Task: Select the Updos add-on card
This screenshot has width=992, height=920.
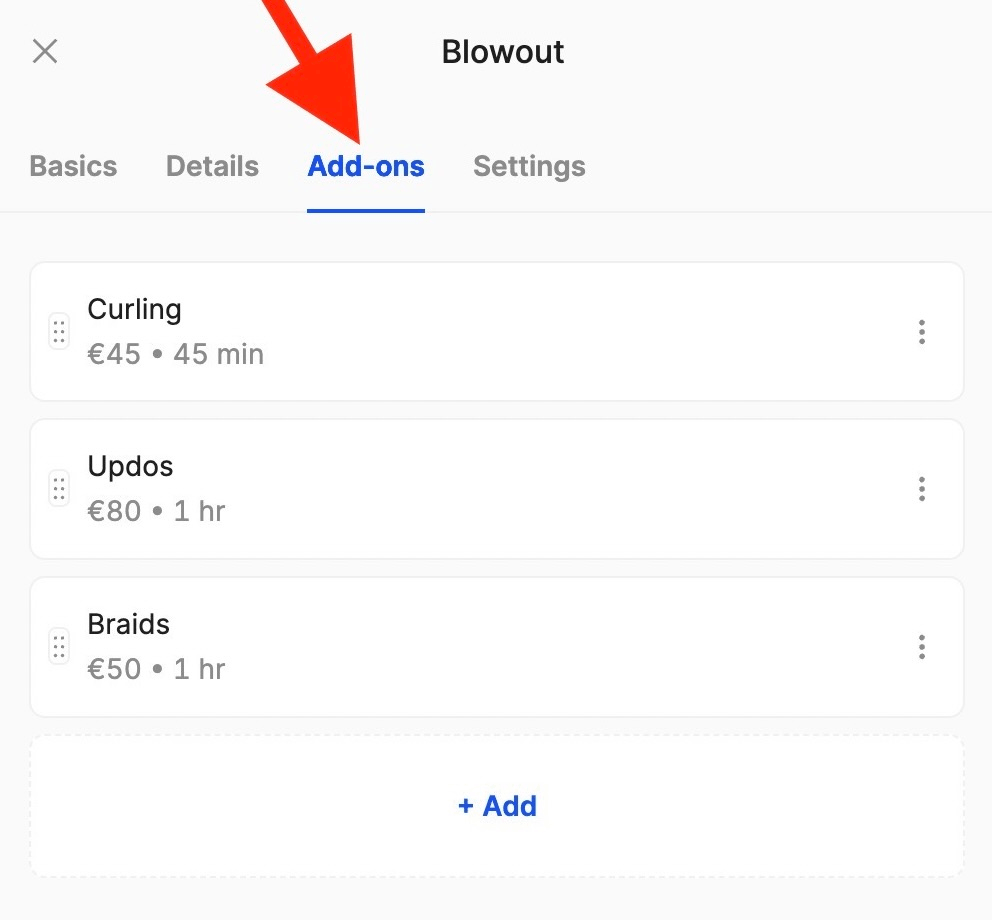Action: [497, 489]
